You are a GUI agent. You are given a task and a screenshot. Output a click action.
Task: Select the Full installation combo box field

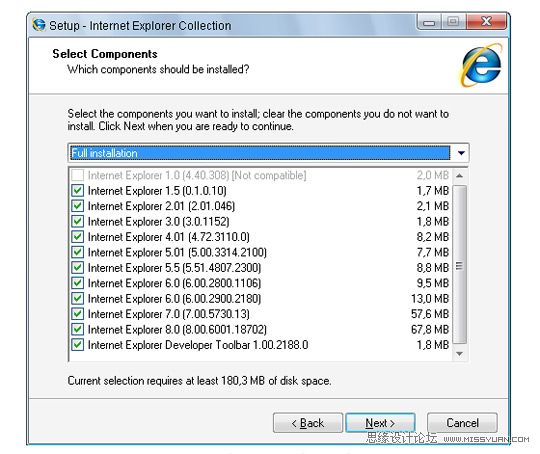click(x=268, y=153)
